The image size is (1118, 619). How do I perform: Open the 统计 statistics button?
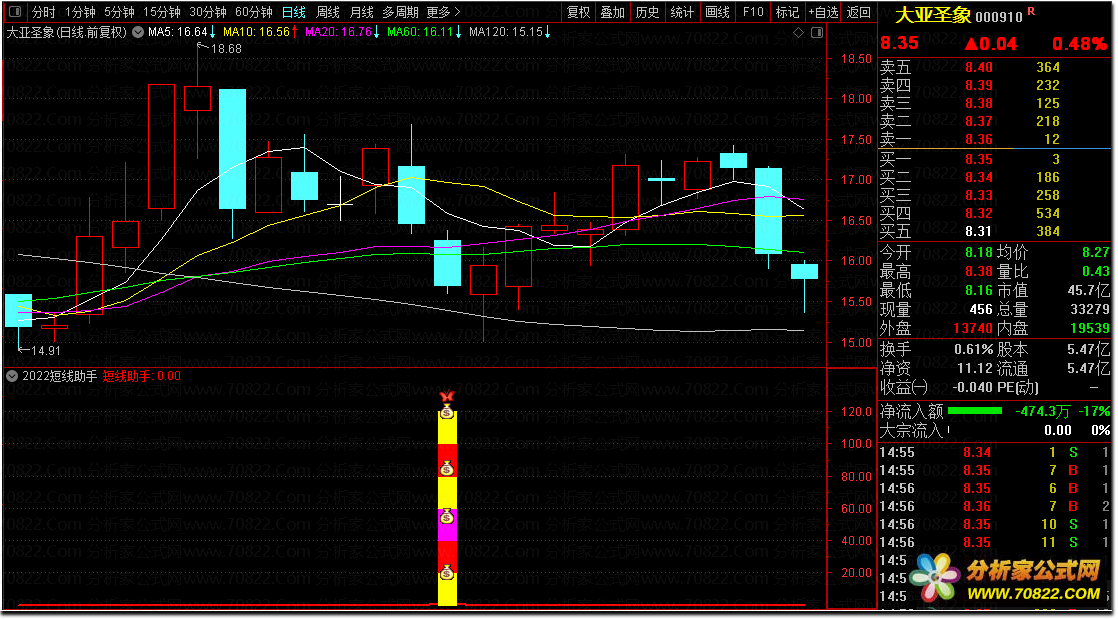point(682,12)
